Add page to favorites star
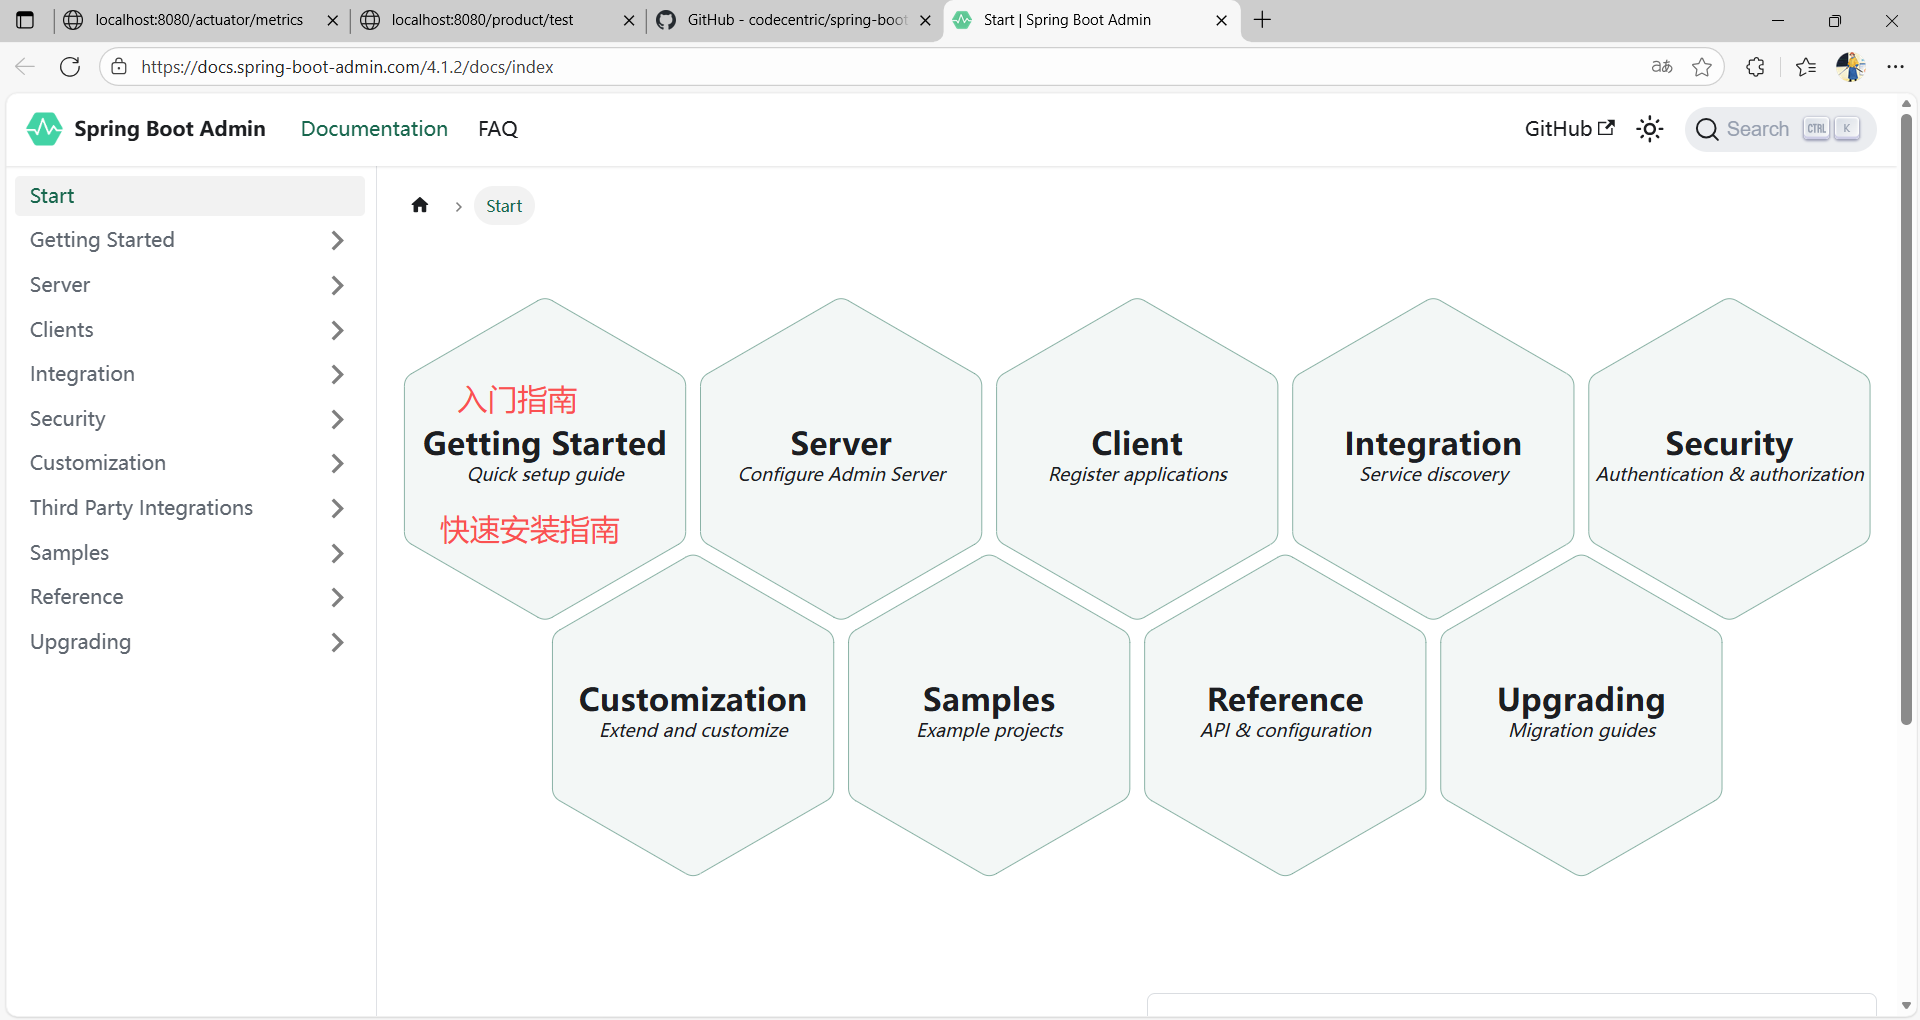This screenshot has height=1020, width=1920. [1702, 67]
